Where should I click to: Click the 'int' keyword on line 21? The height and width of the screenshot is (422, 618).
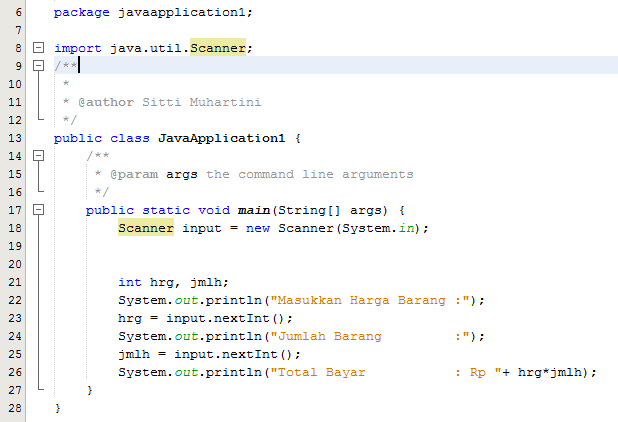[130, 283]
